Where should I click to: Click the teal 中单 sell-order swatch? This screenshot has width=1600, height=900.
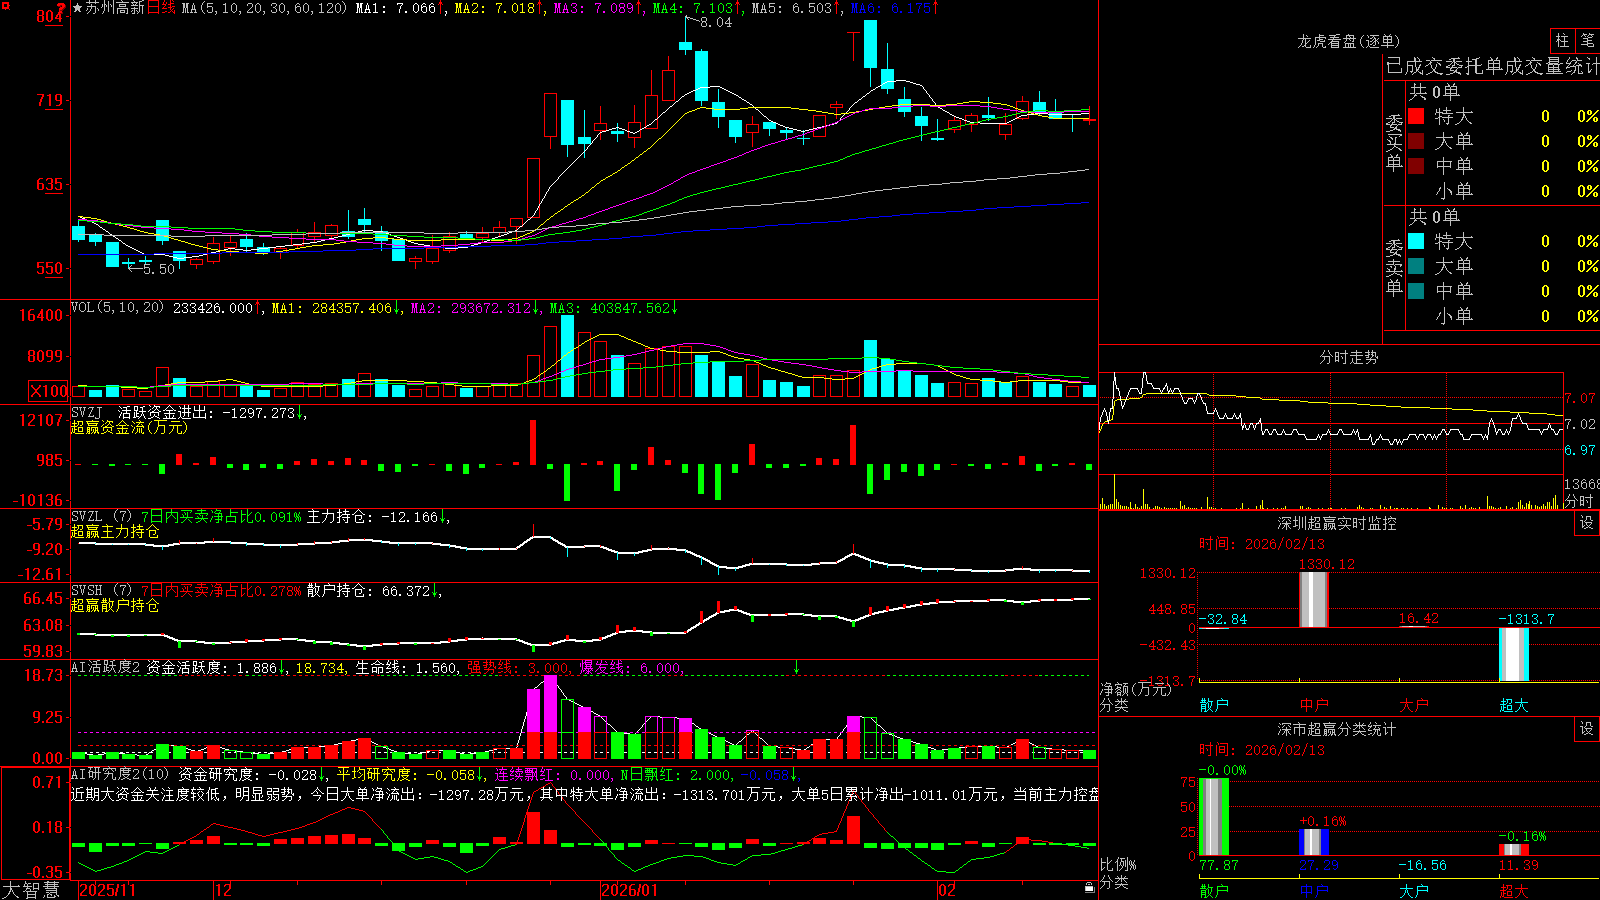coord(1416,291)
